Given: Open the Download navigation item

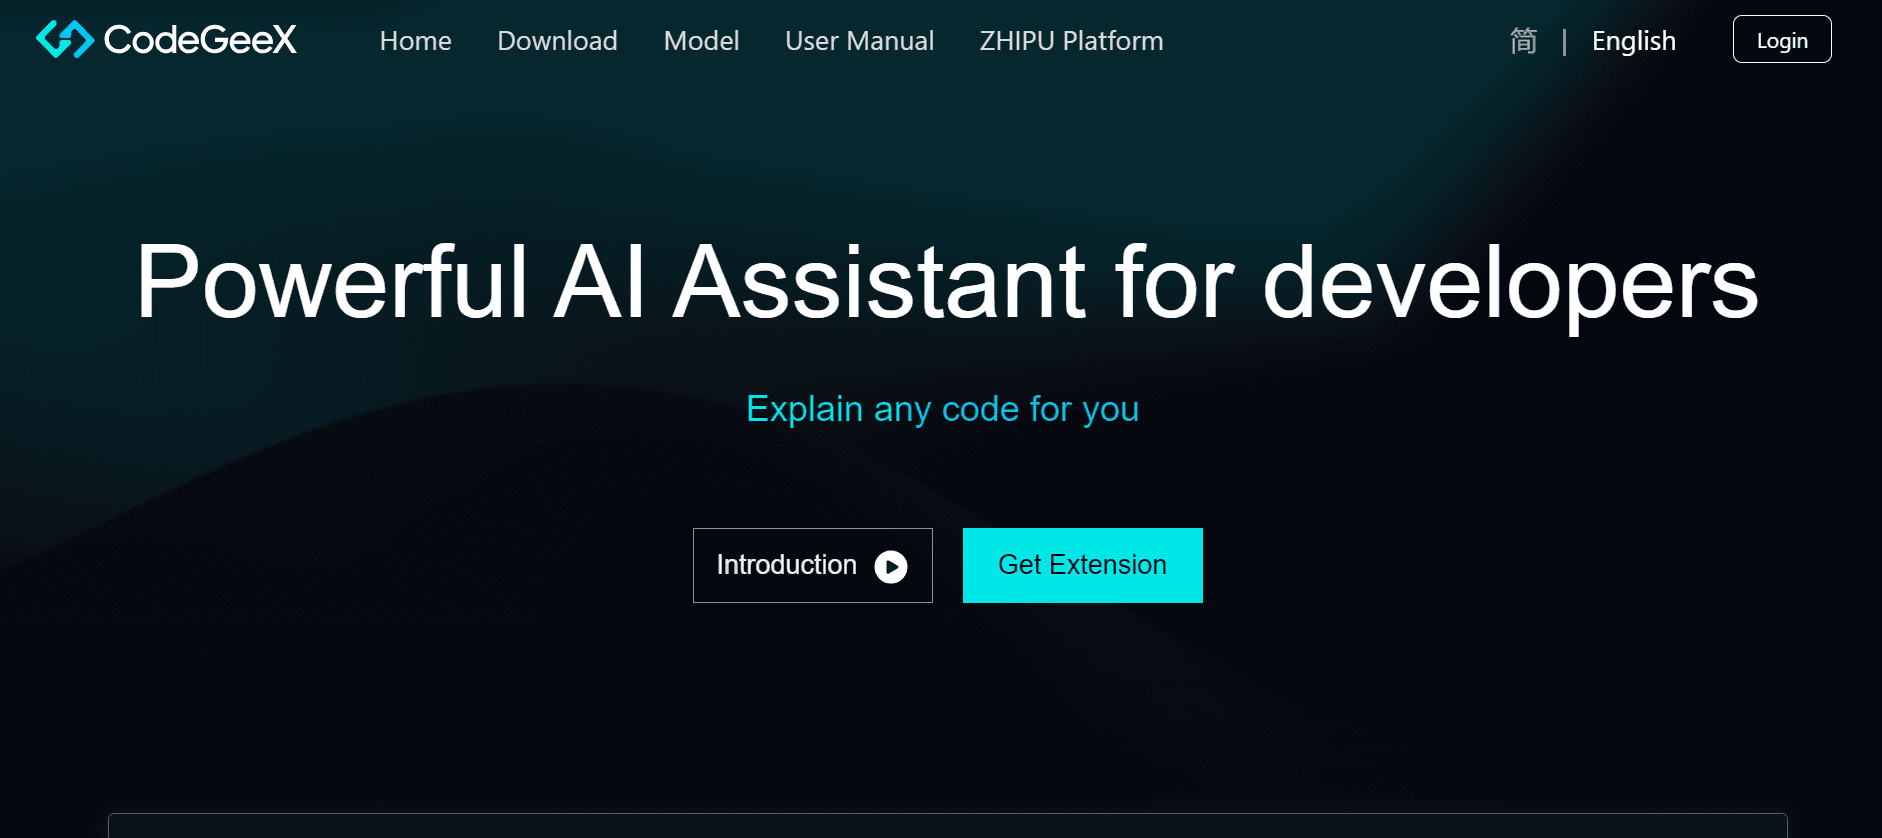Looking at the screenshot, I should [x=557, y=41].
